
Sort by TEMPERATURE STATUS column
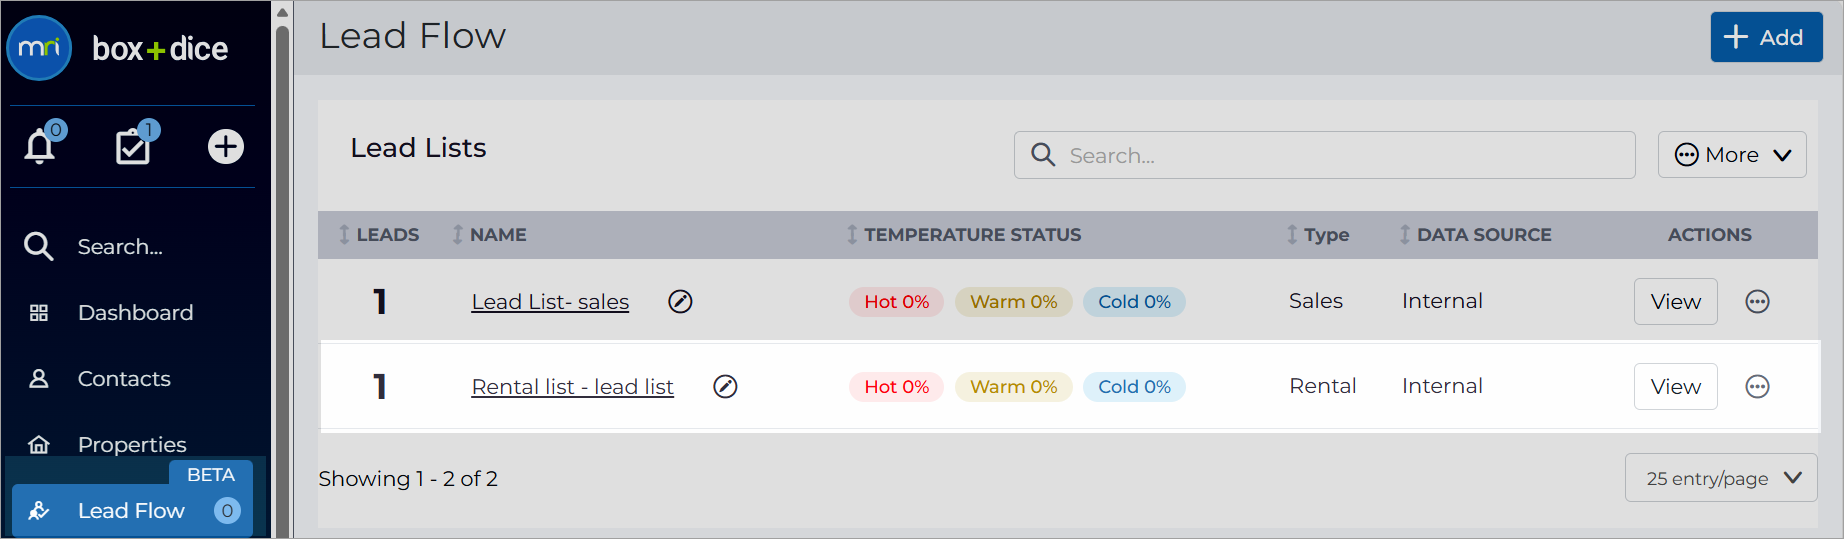pyautogui.click(x=964, y=235)
